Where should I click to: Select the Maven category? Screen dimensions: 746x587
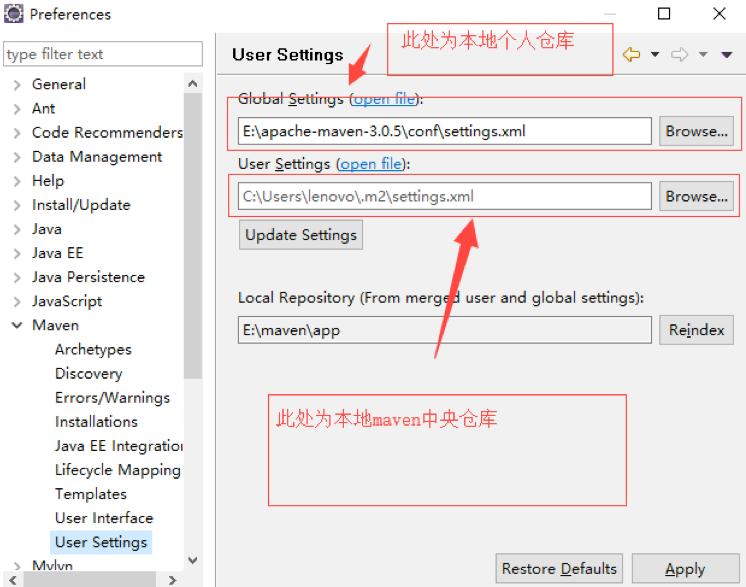pos(55,325)
